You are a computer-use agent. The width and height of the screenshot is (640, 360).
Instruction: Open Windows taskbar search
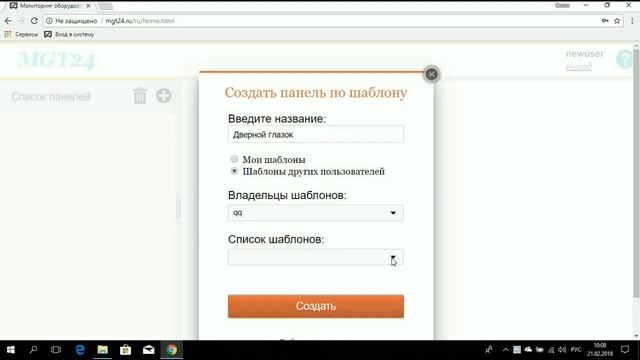33,350
